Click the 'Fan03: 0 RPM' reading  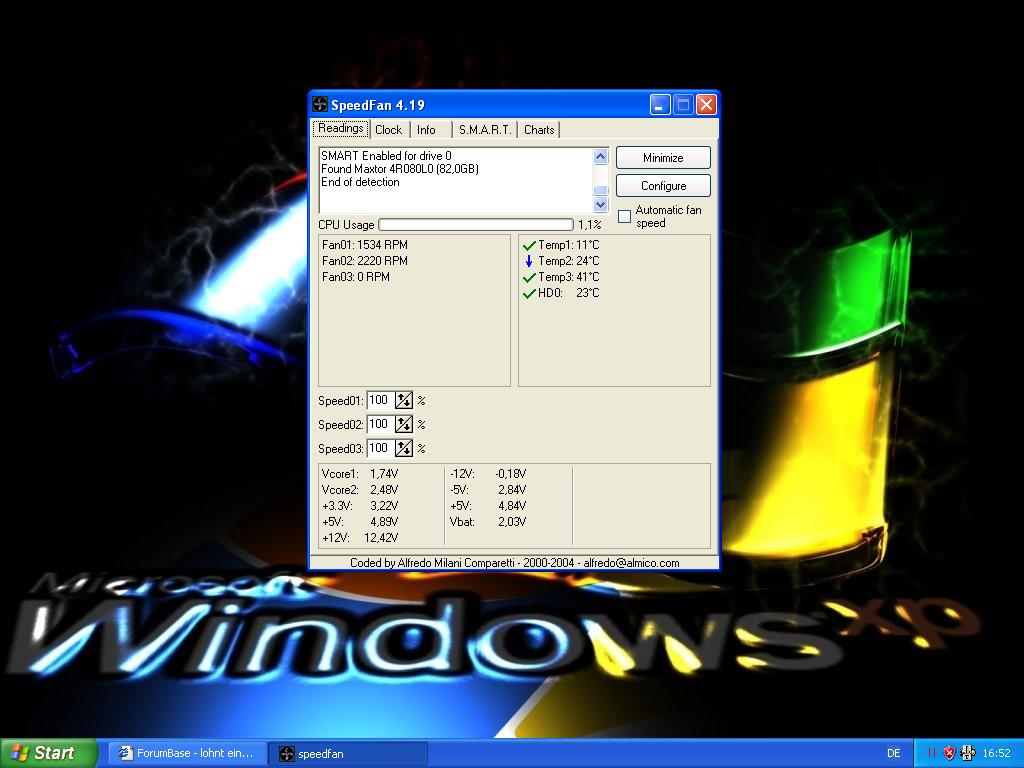355,277
